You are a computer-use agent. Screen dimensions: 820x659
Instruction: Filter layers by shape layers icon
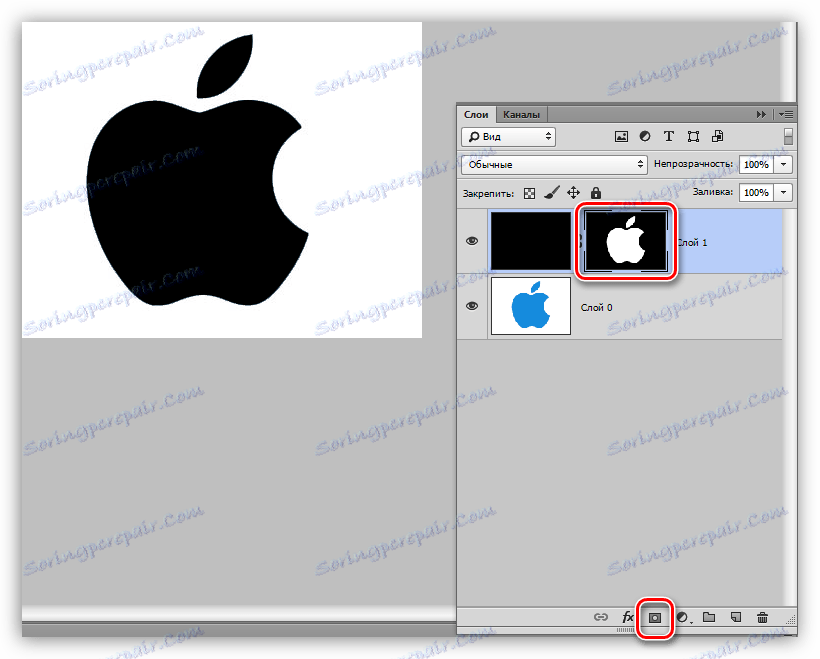693,137
